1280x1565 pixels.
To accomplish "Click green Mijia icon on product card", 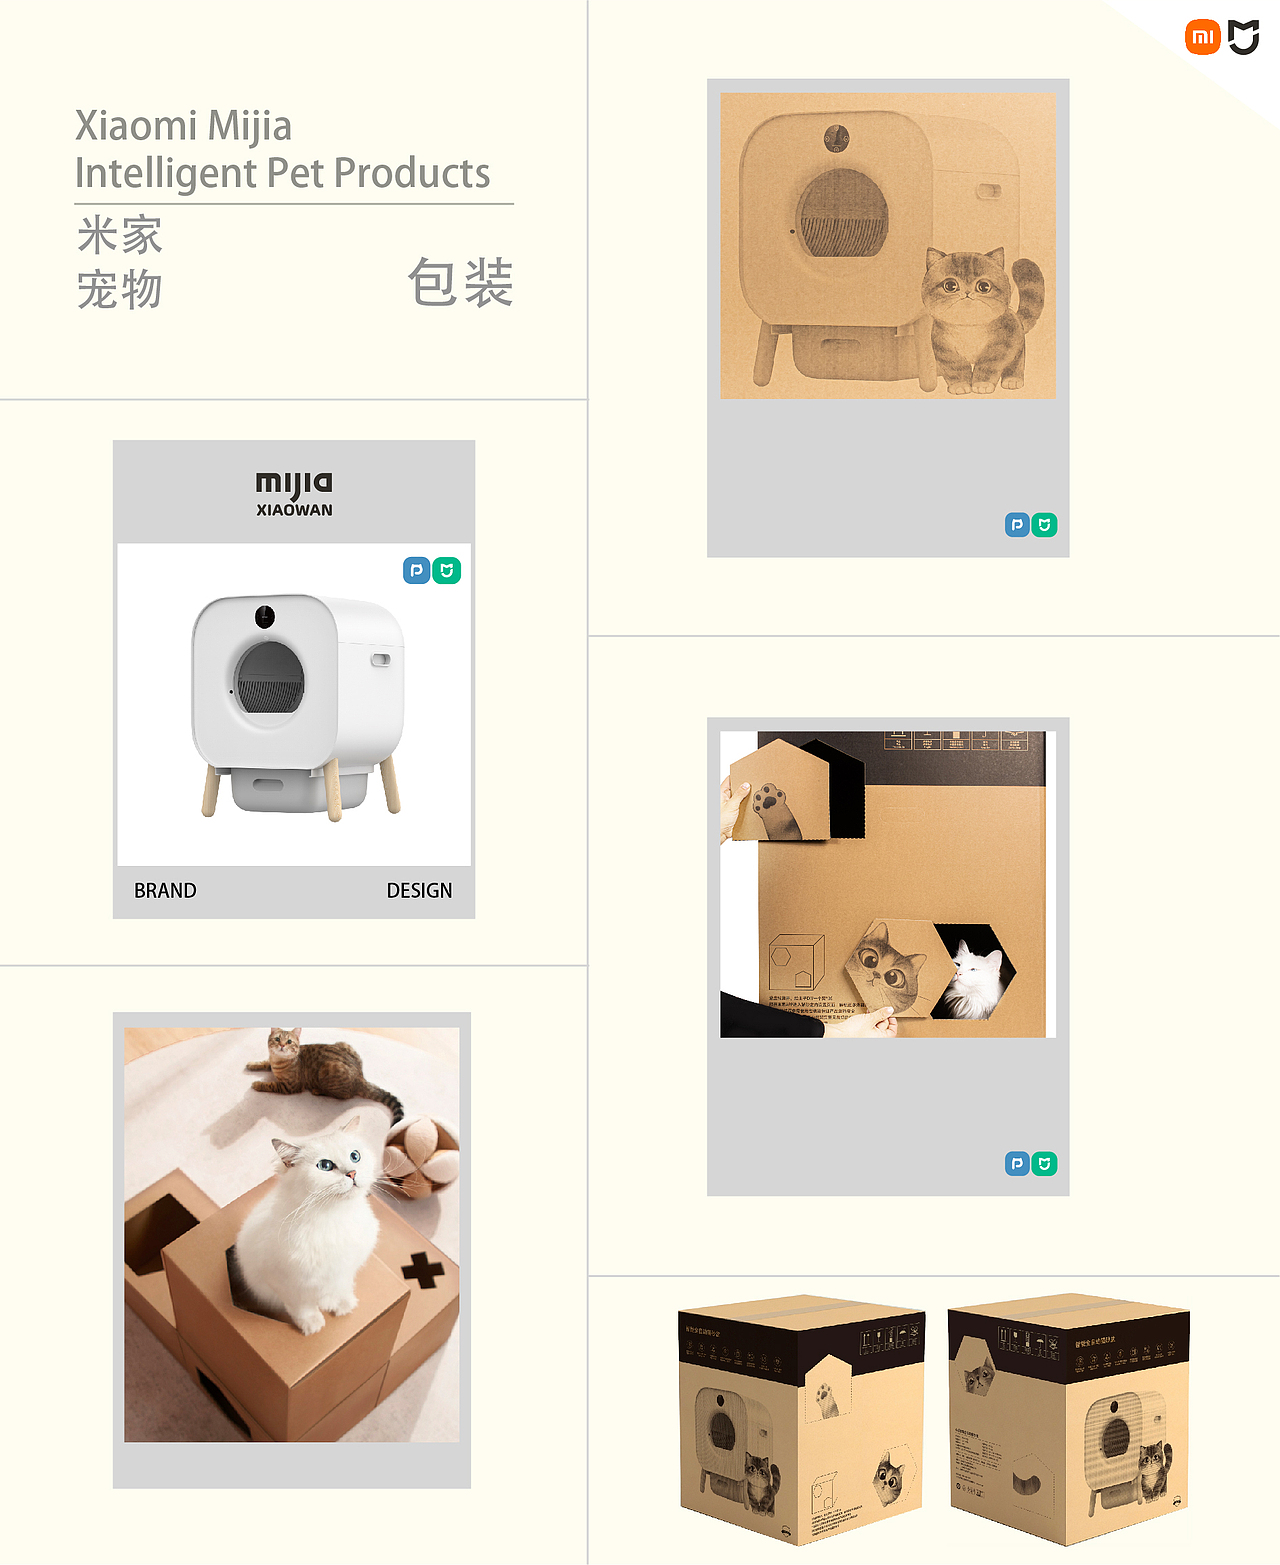I will [447, 570].
